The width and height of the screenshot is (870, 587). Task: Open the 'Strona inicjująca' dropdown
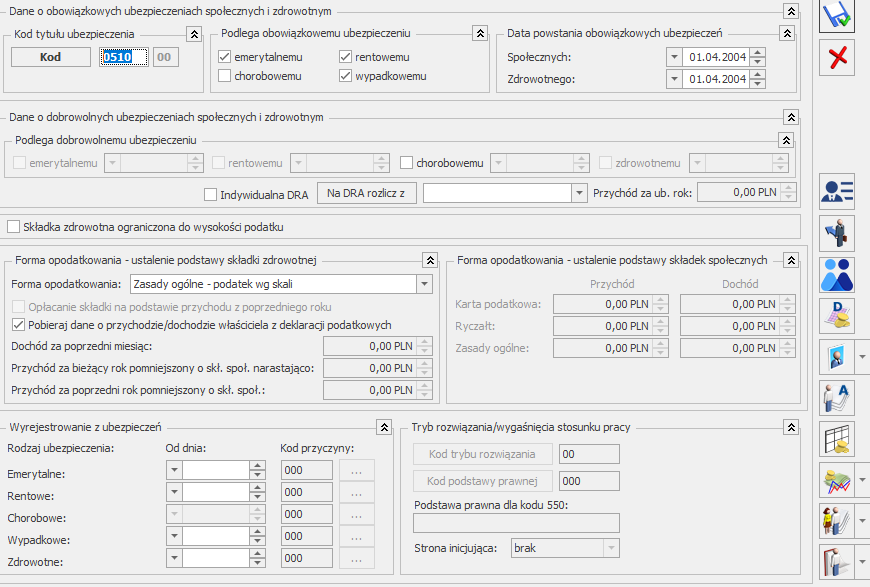[x=609, y=548]
